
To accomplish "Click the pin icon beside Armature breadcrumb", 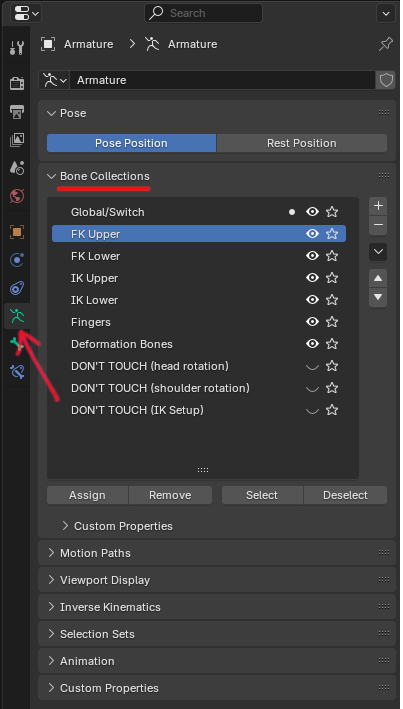I will (x=385, y=44).
